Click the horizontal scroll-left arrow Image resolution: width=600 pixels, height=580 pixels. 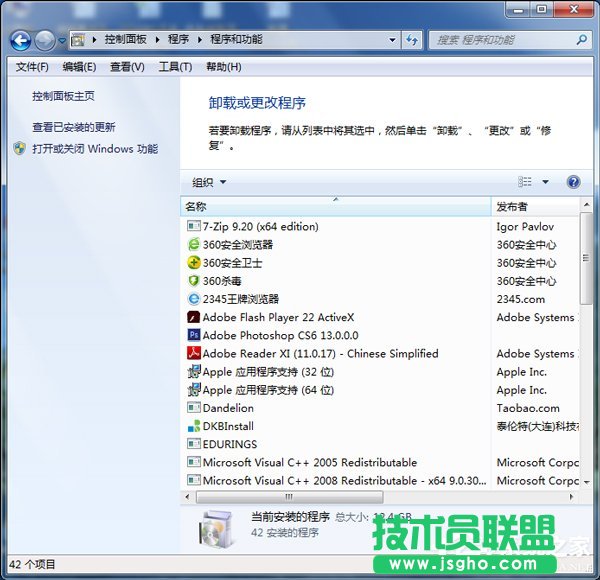pos(187,497)
